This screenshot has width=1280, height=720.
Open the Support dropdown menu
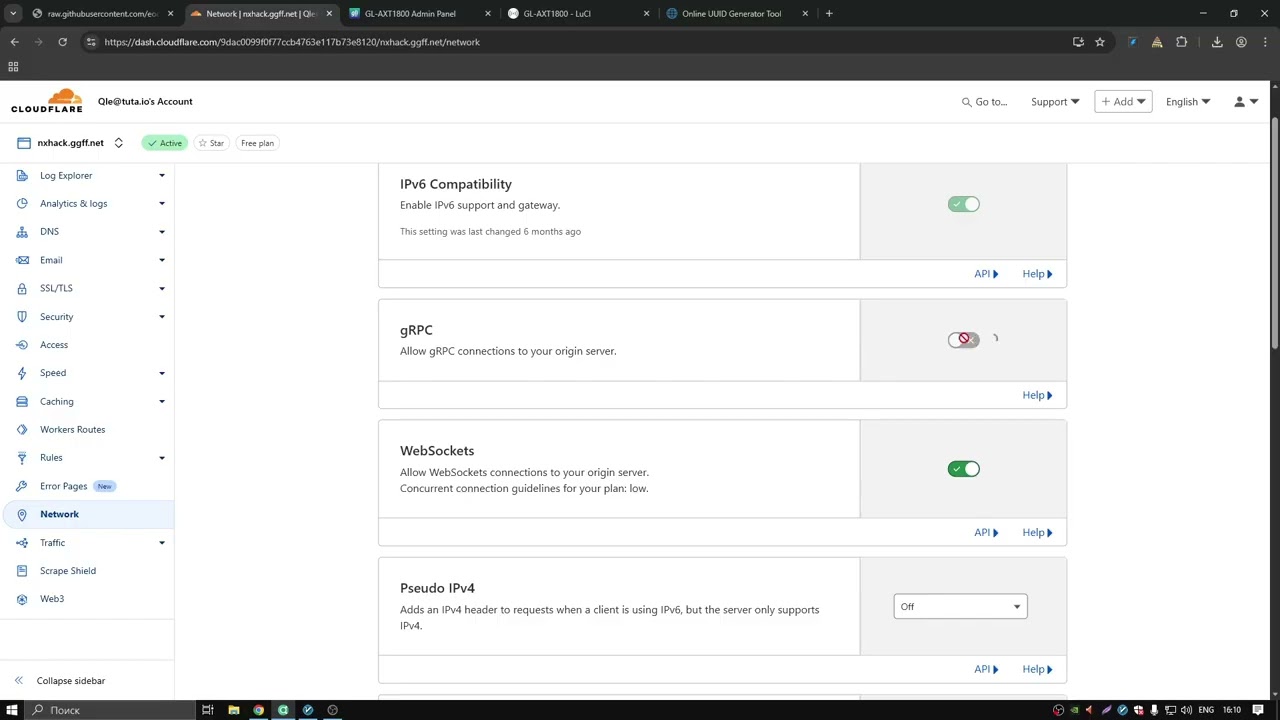[x=1055, y=102]
